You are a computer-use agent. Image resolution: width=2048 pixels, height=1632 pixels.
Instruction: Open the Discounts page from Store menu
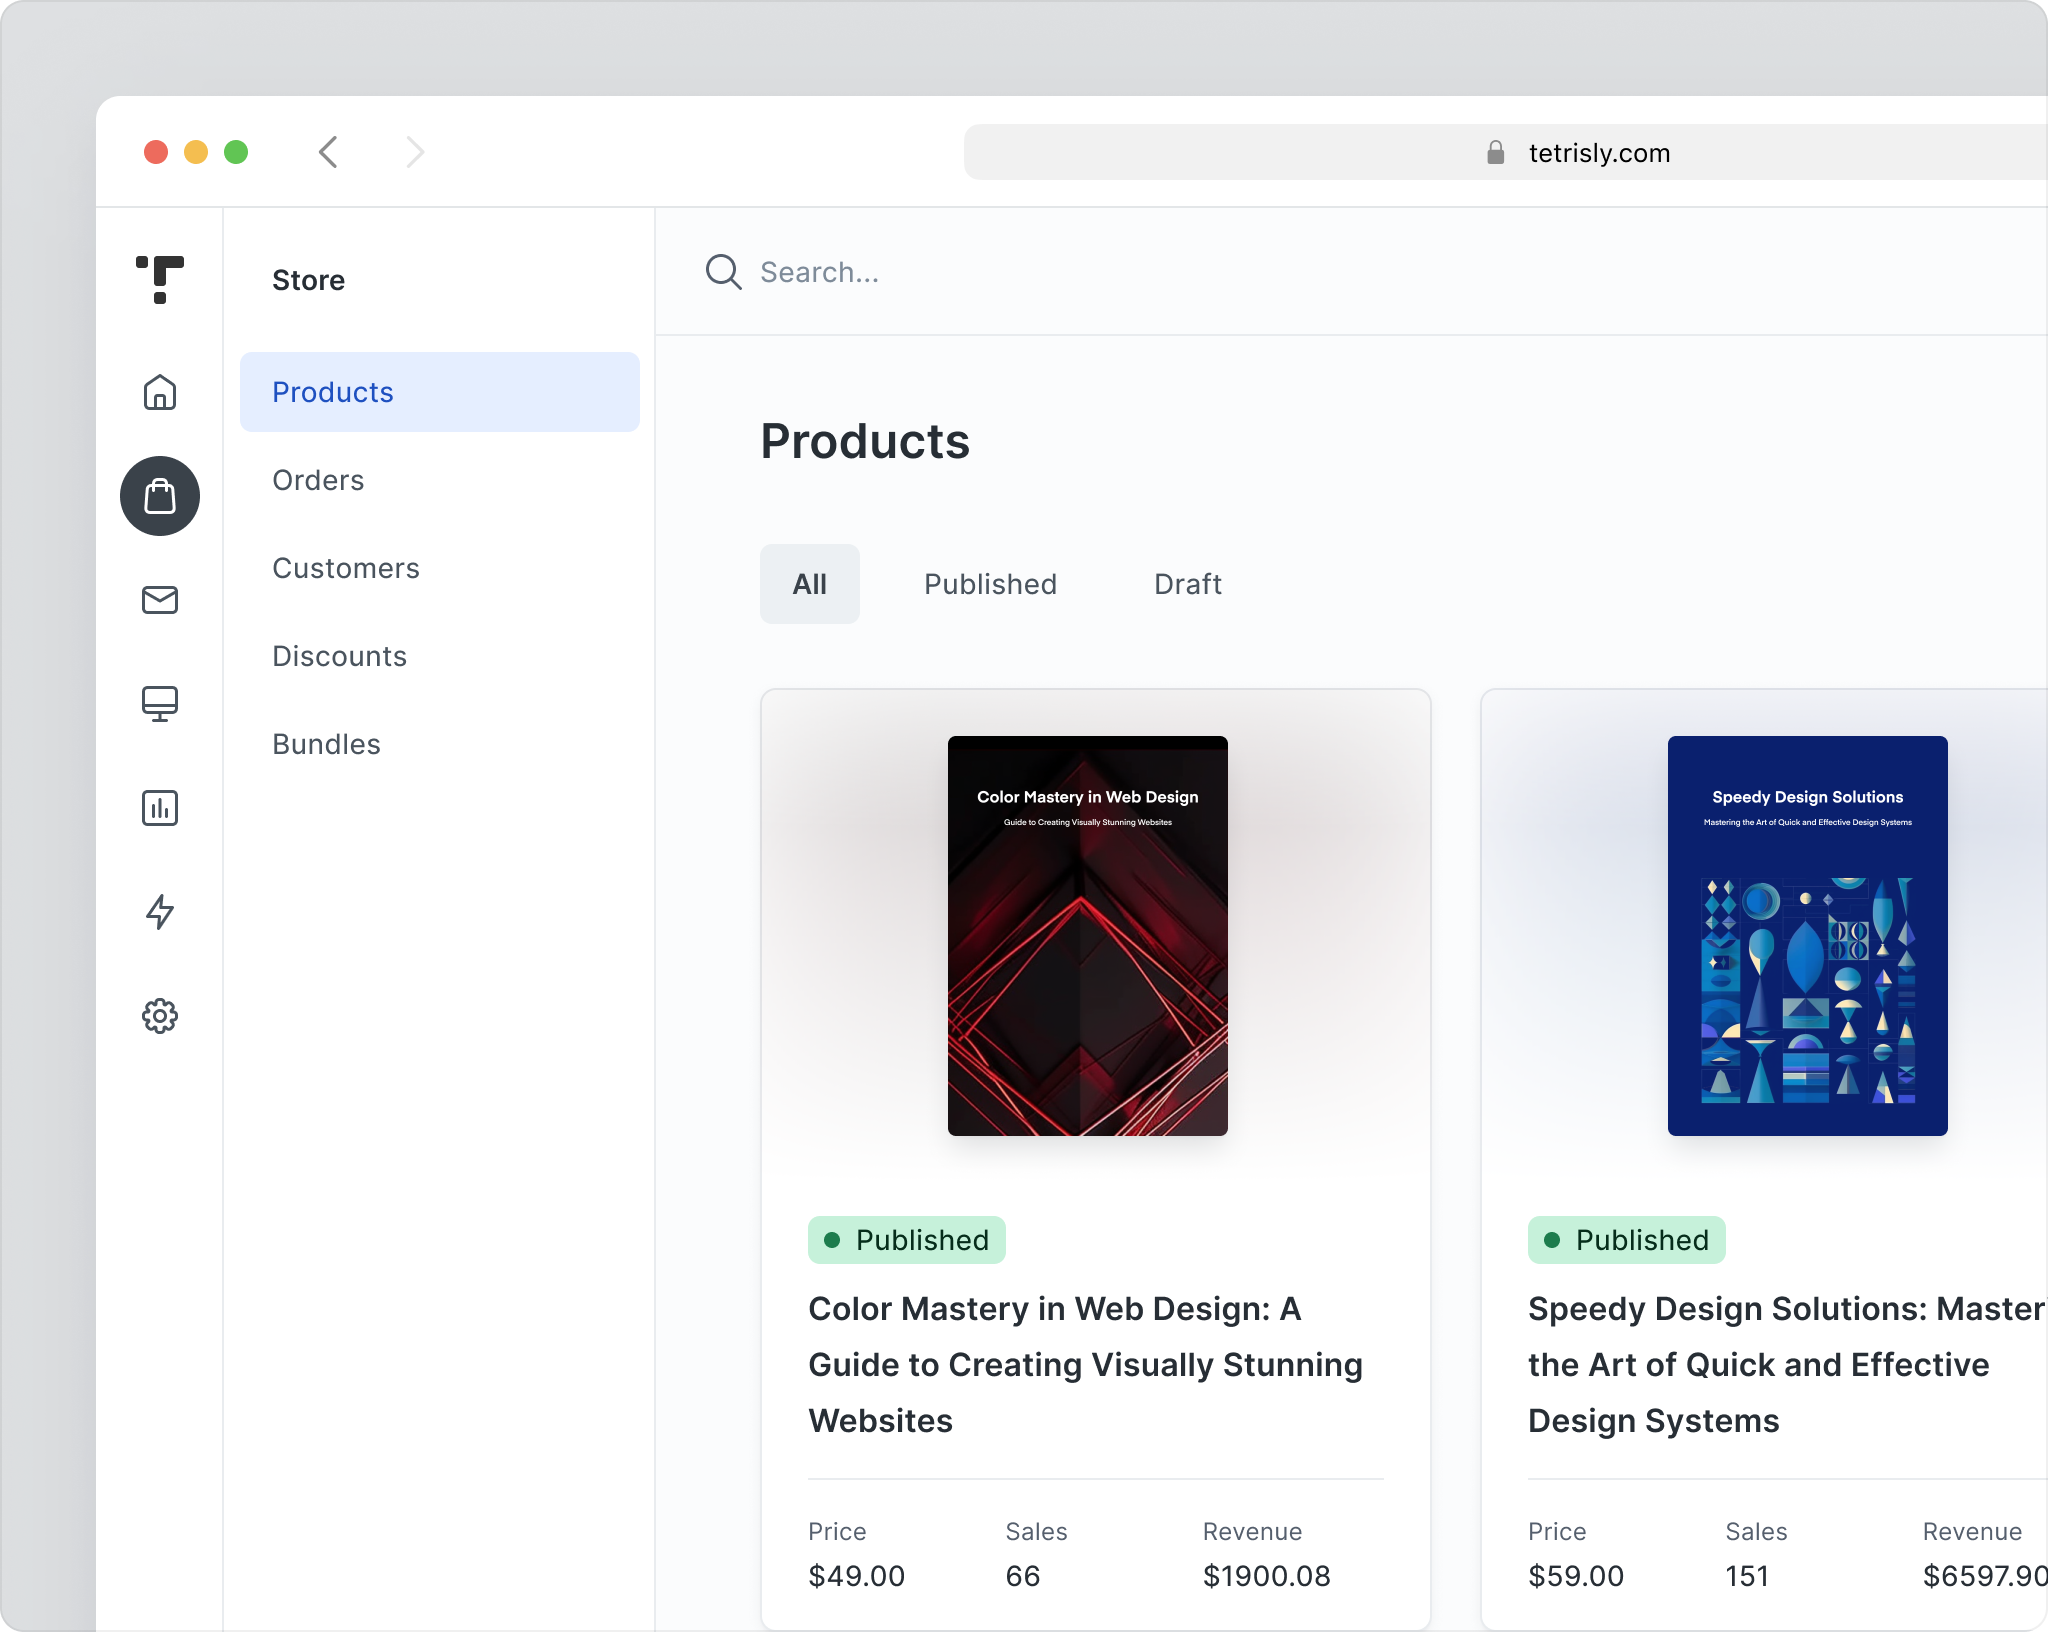(339, 656)
